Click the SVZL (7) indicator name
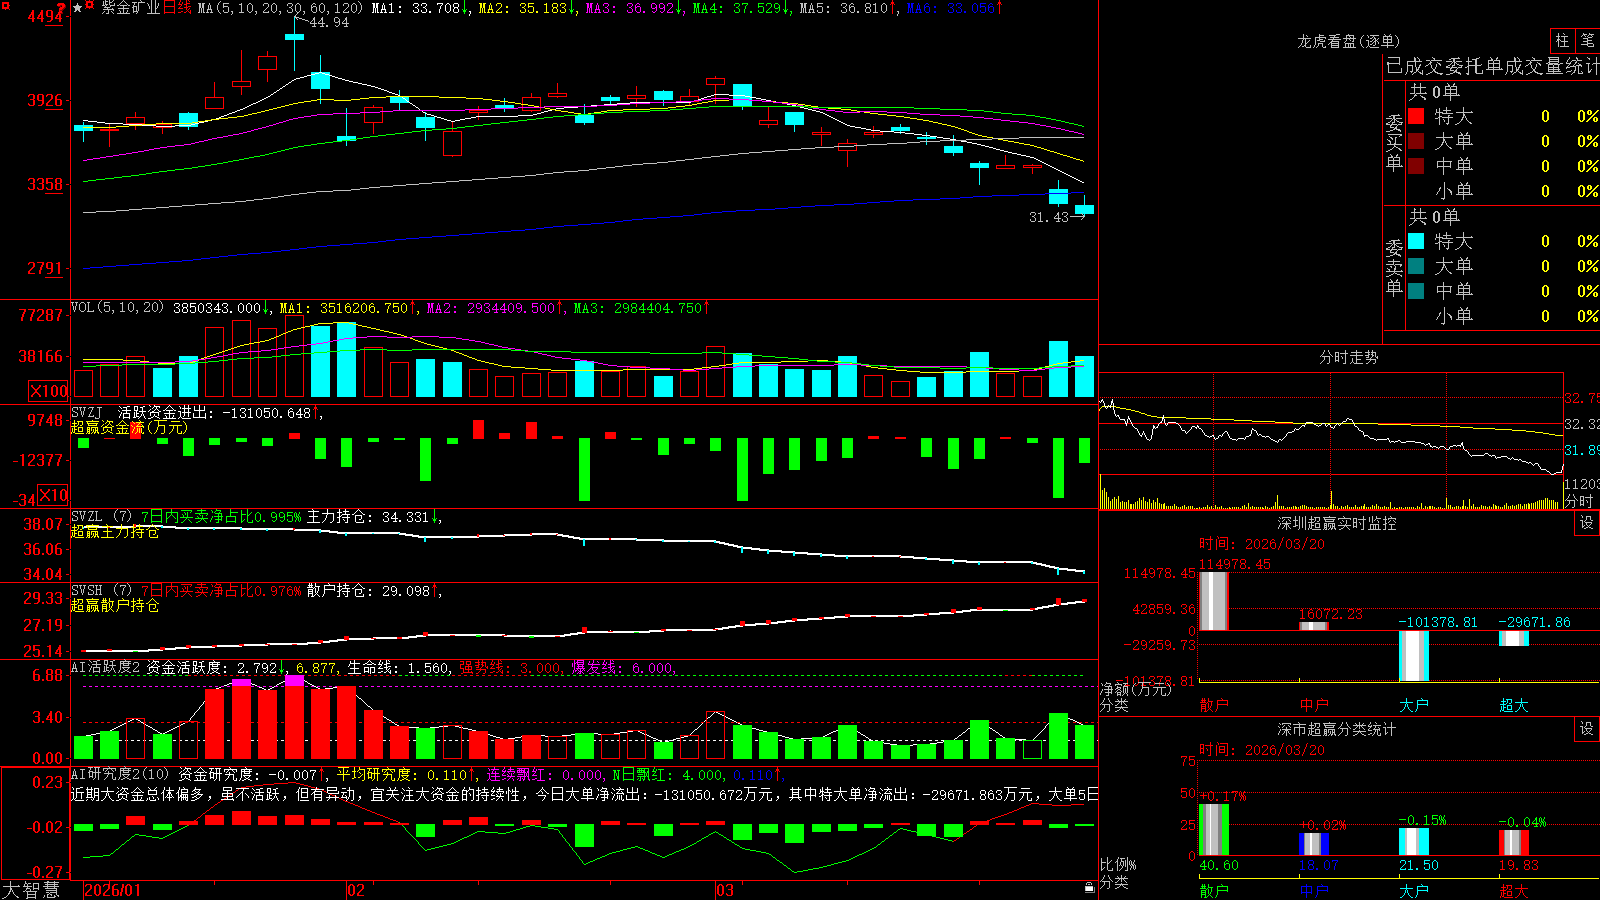The height and width of the screenshot is (900, 1600). pos(101,516)
